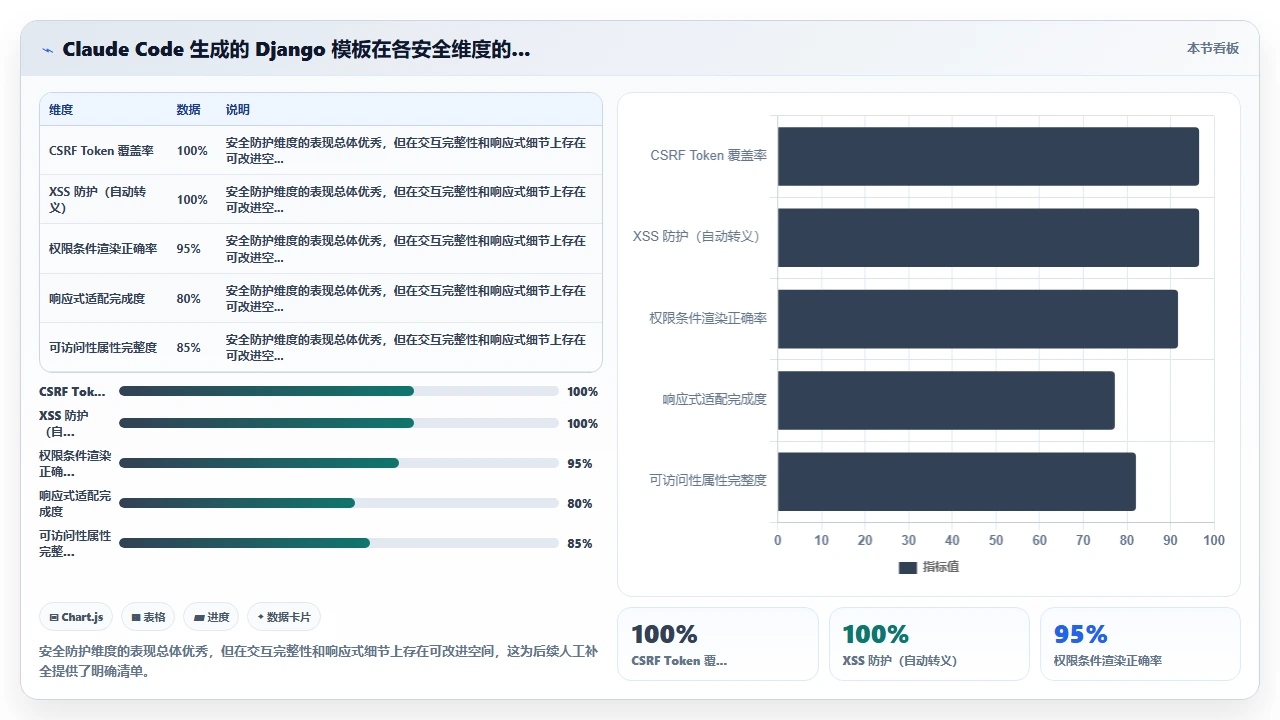Click table cell 权限条件渲染正确率
1280x720 pixels.
(103, 249)
